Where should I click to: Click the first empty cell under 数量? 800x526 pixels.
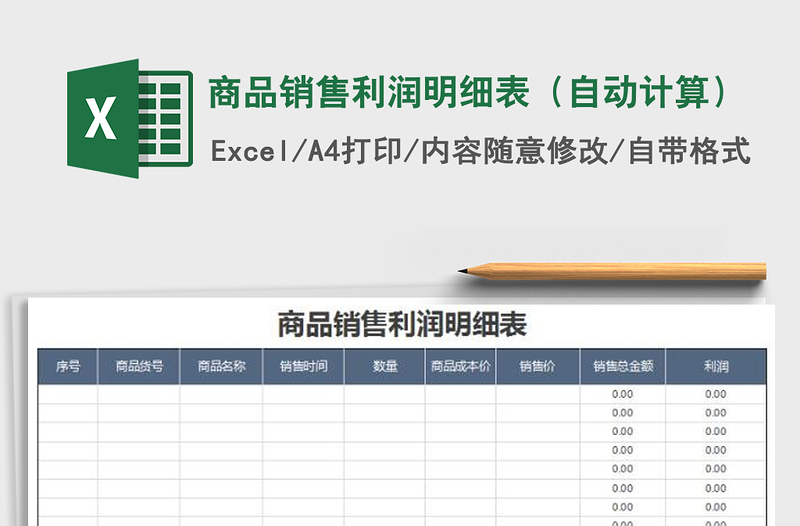385,394
